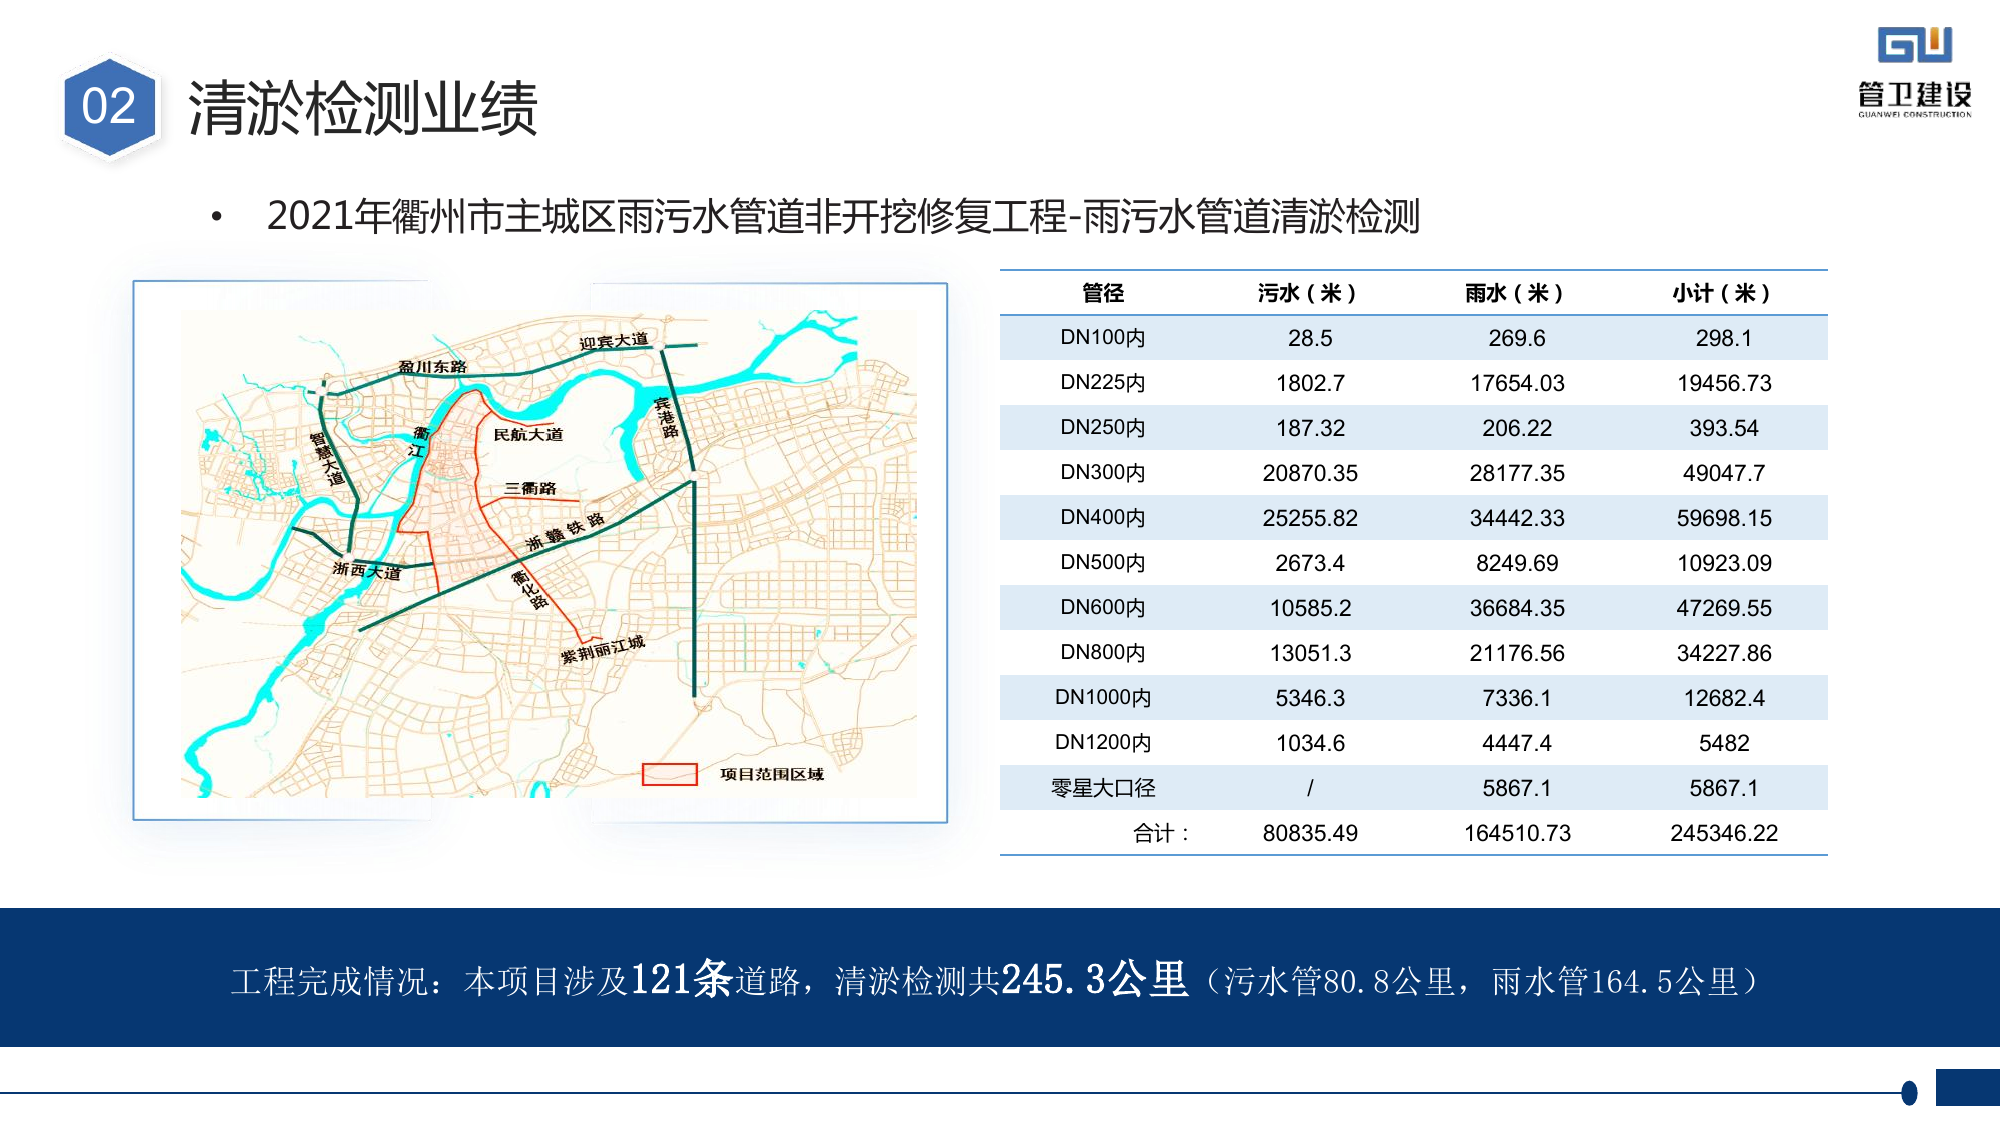The height and width of the screenshot is (1125, 2001).
Task: Click the 民航大道 road label on map
Action: pyautogui.click(x=528, y=435)
